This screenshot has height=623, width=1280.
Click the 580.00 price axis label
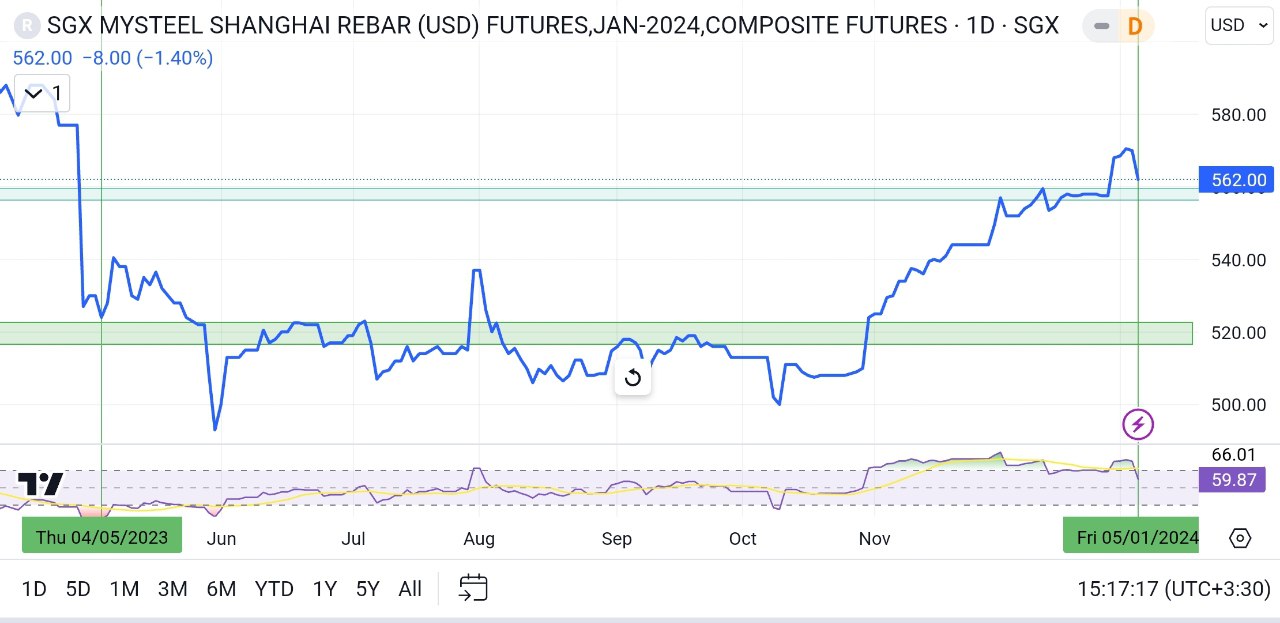[x=1238, y=115]
